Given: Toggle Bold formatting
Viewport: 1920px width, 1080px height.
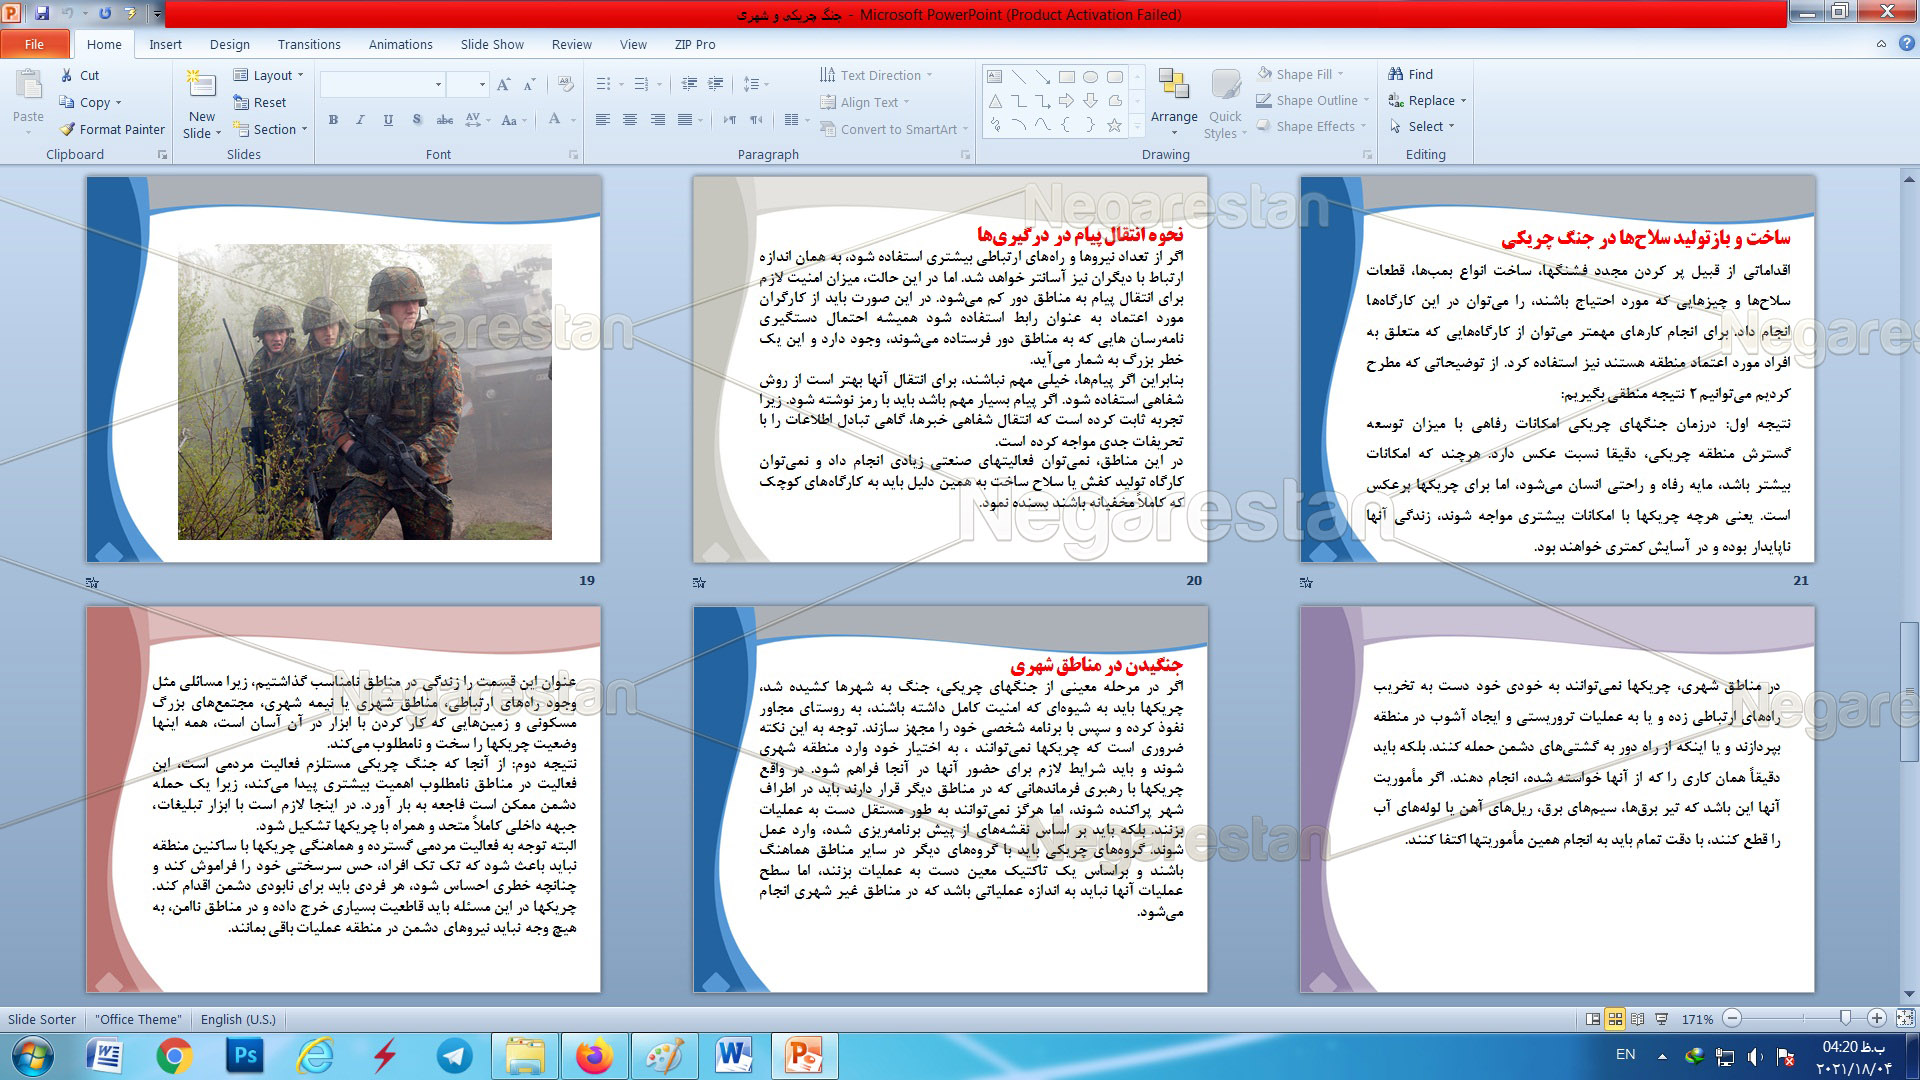Looking at the screenshot, I should [x=333, y=120].
